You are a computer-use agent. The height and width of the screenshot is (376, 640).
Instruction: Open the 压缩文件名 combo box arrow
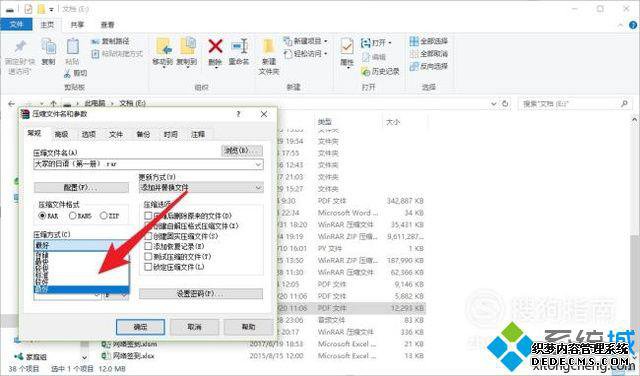[x=258, y=164]
